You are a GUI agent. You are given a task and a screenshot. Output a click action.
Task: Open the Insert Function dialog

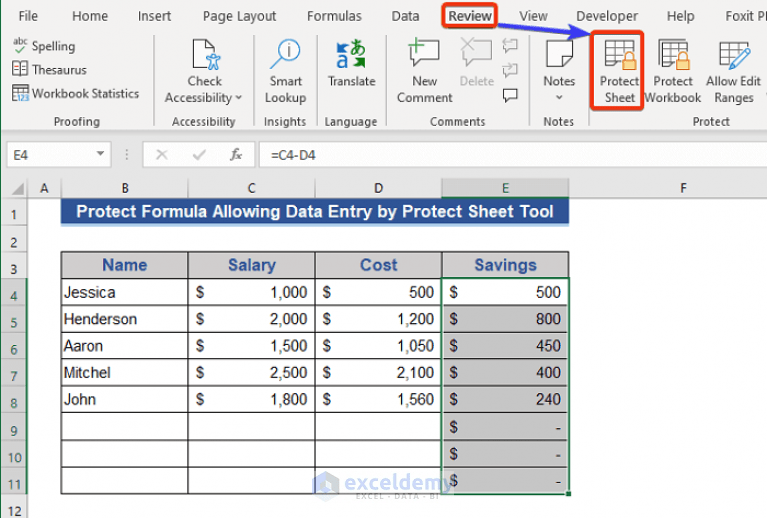(236, 155)
